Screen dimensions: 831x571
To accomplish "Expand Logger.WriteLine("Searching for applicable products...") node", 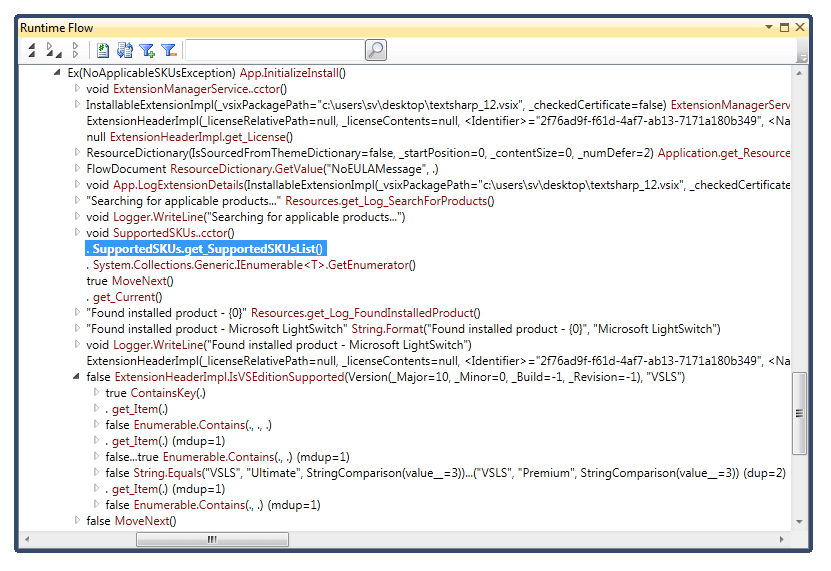I will (77, 216).
